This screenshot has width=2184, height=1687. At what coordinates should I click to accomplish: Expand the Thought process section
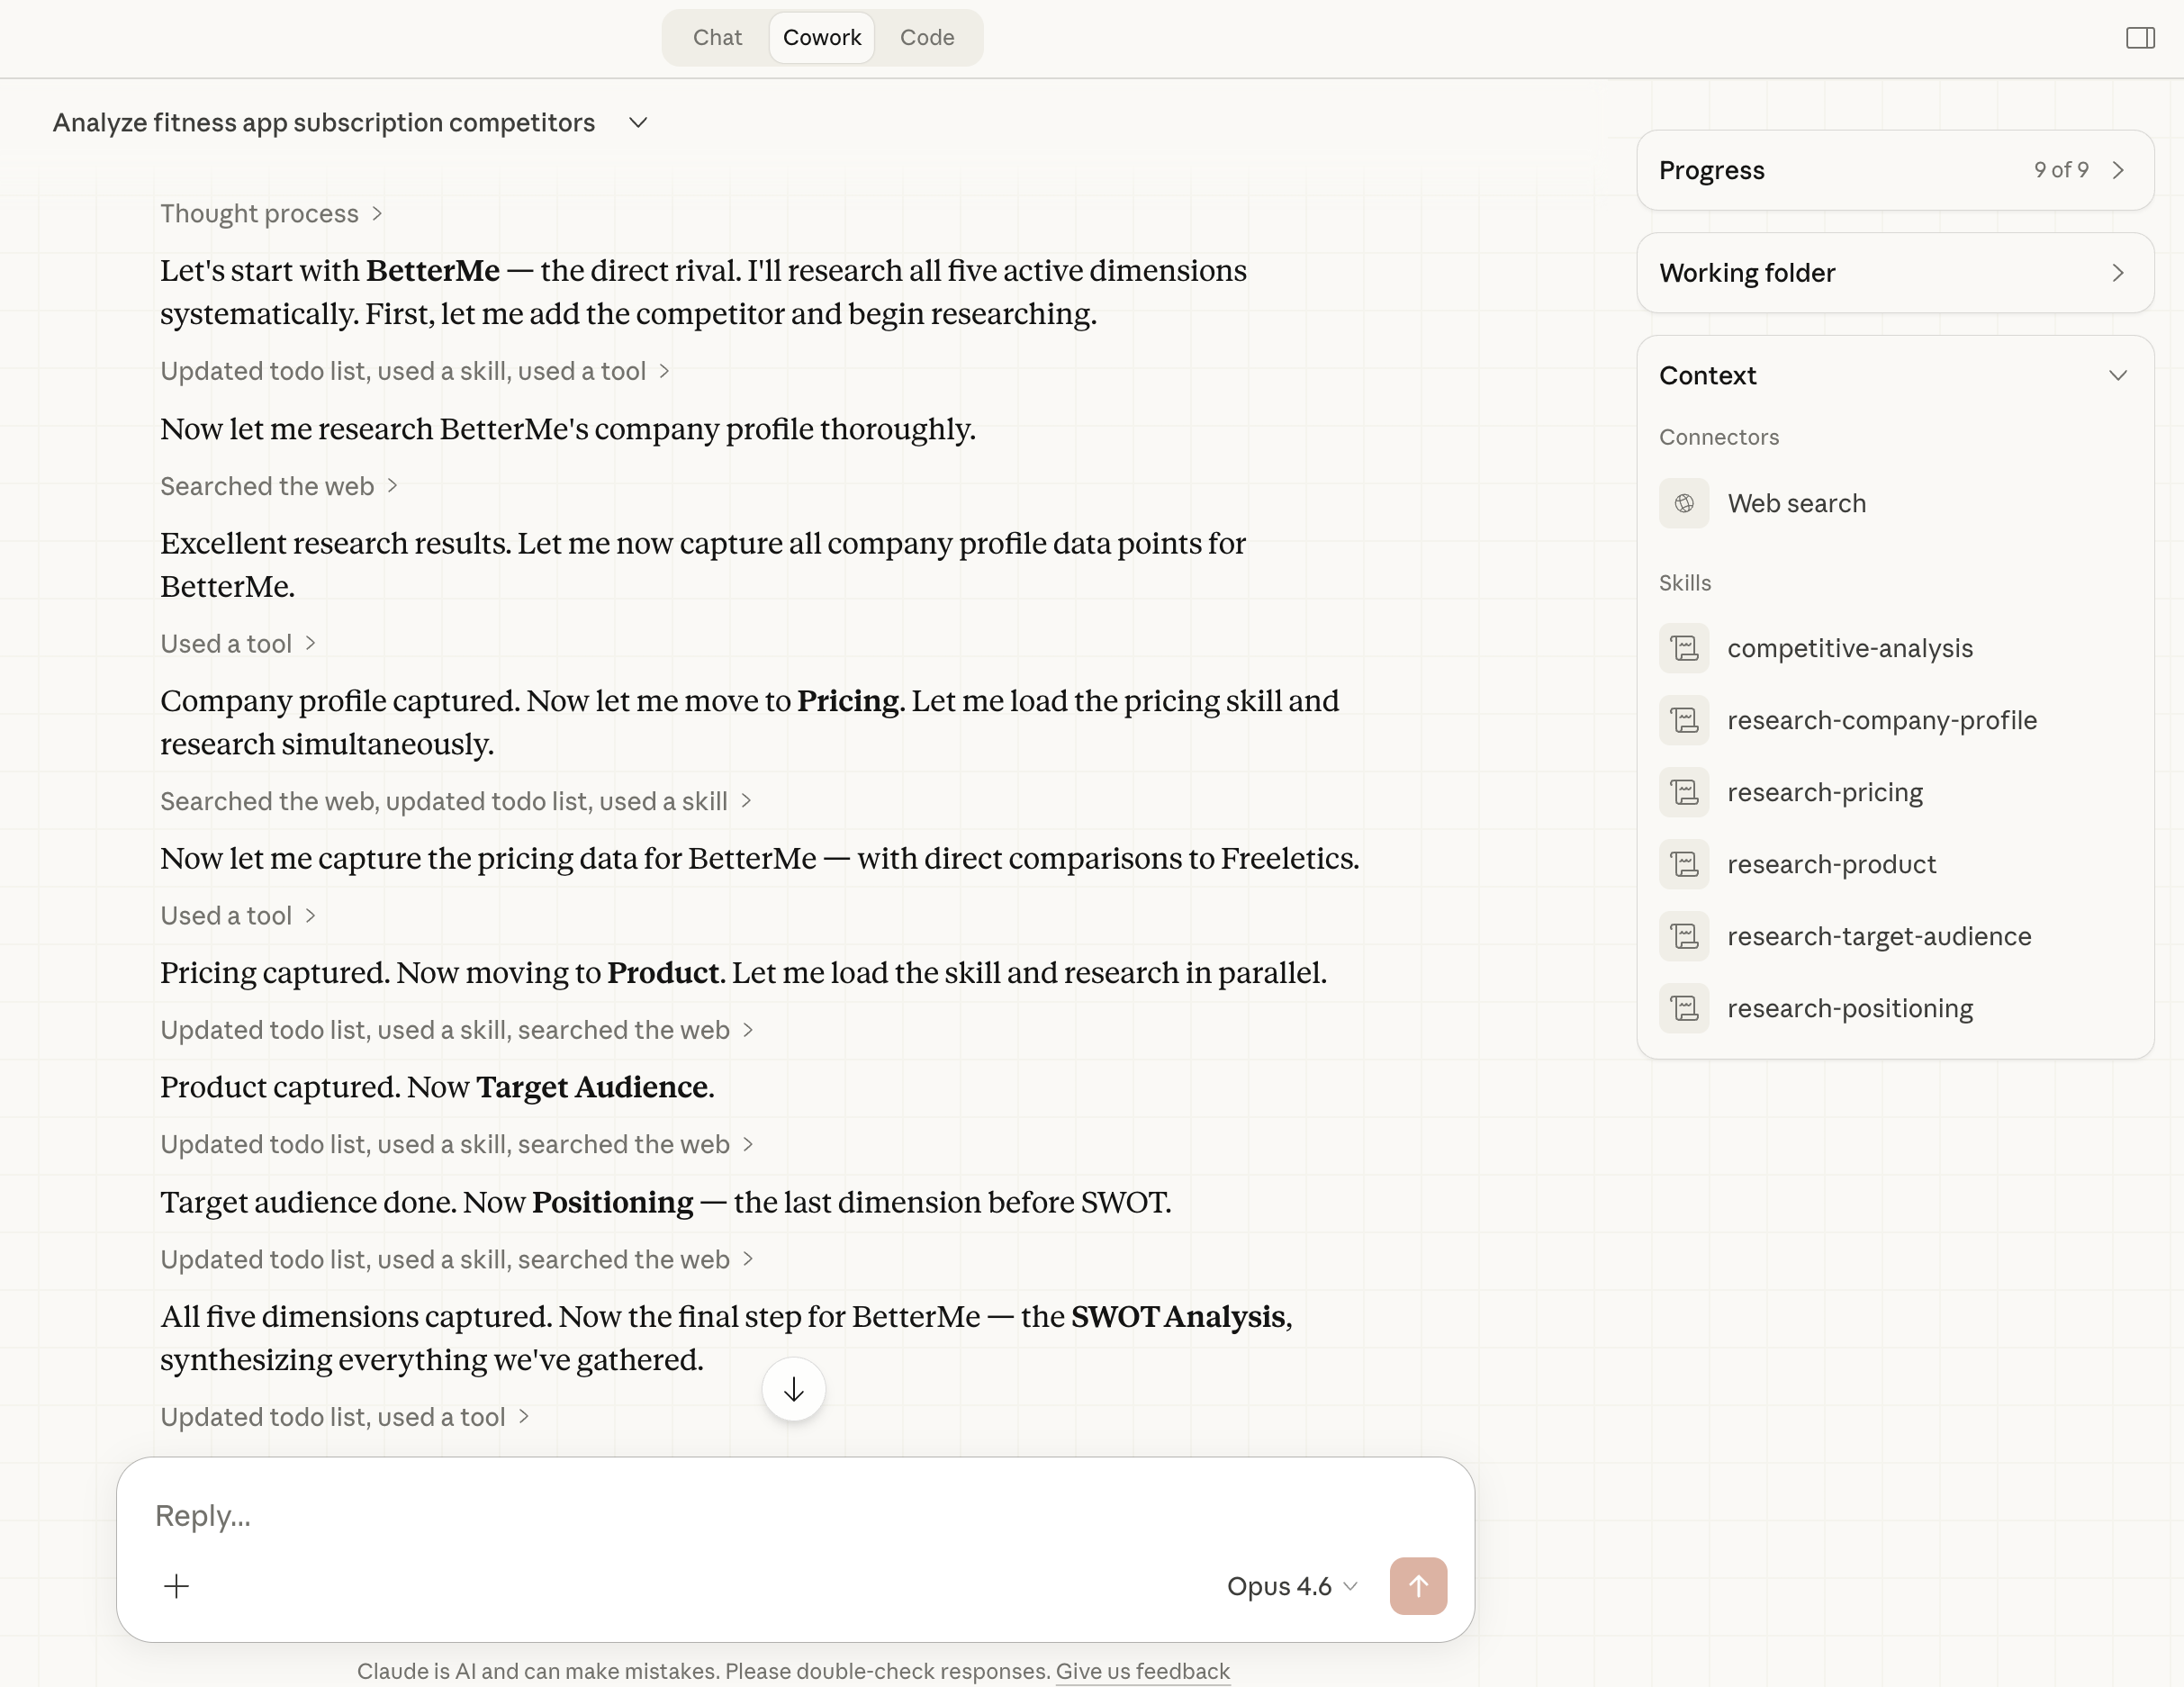271,213
